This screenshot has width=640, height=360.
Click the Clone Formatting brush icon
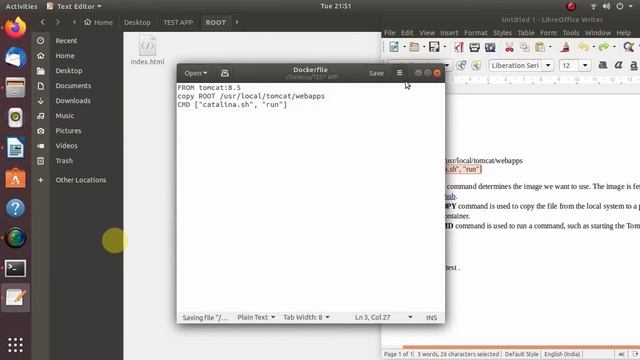click(565, 47)
